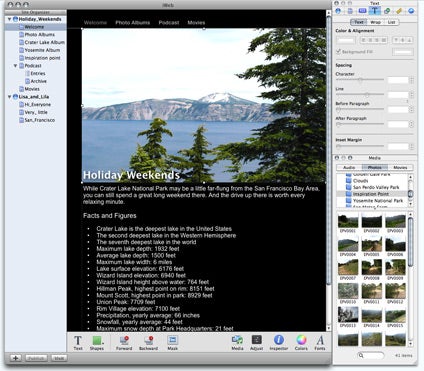Open the text color swatch
This screenshot has height=371, width=424.
(x=346, y=40)
